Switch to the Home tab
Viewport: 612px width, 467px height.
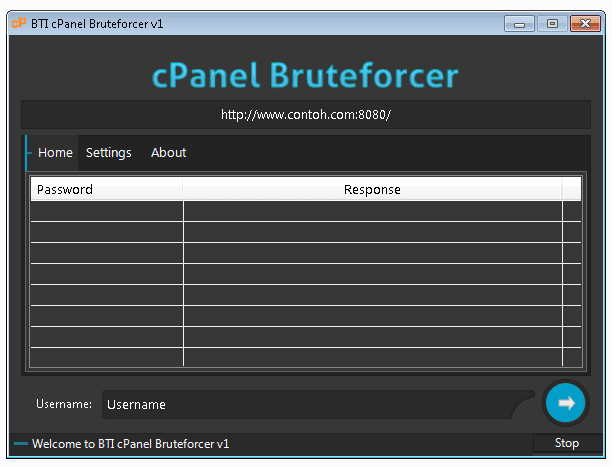[55, 153]
